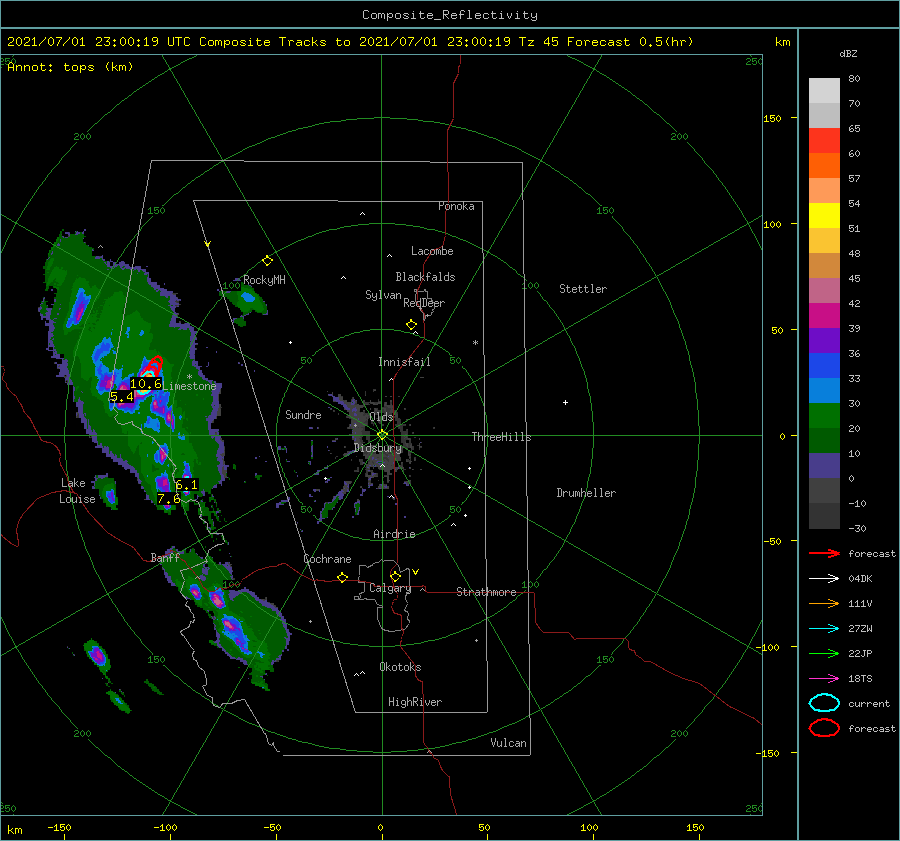The height and width of the screenshot is (841, 900).
Task: Select the purple 39 dBZ color swatch
Action: pyautogui.click(x=824, y=340)
